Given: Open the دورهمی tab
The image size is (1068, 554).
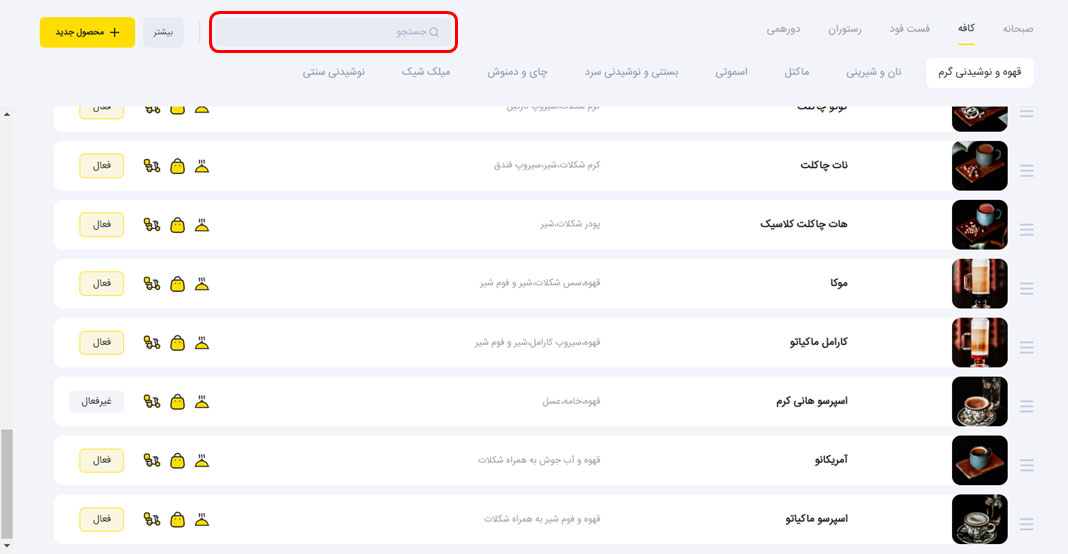Looking at the screenshot, I should [x=783, y=29].
